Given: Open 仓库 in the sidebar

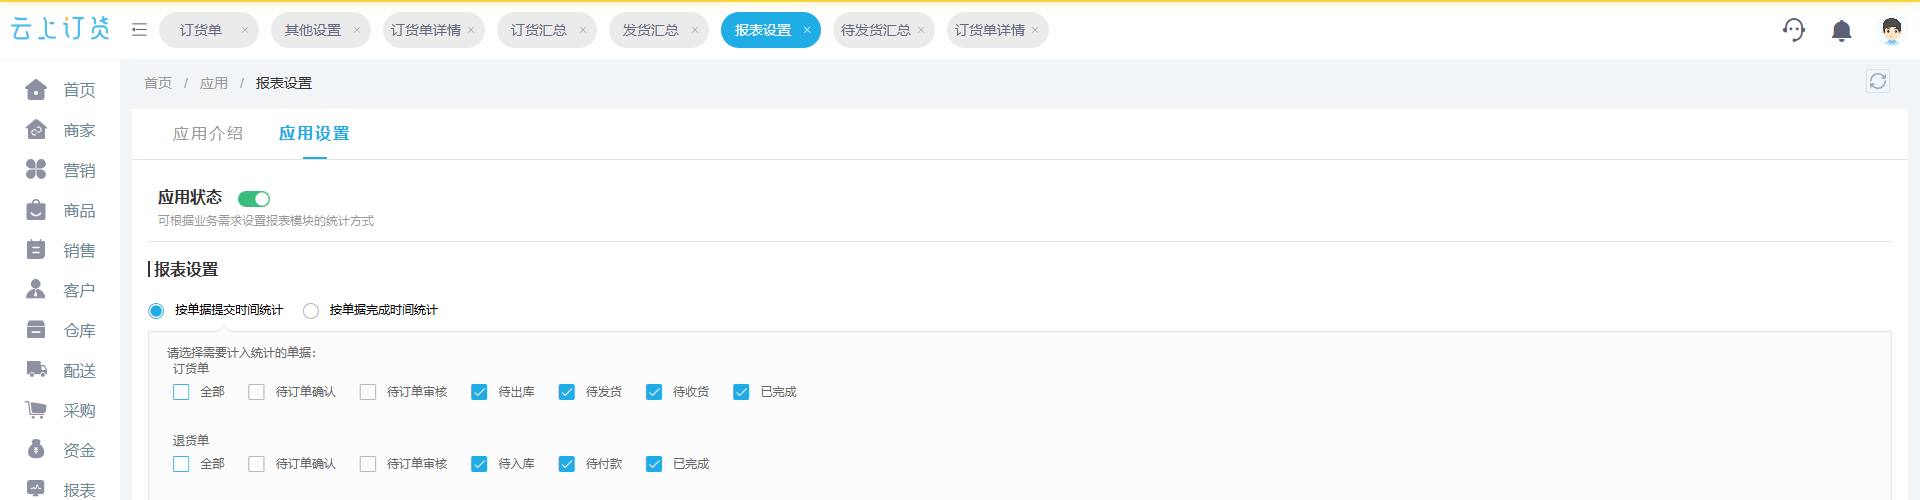Looking at the screenshot, I should [60, 330].
